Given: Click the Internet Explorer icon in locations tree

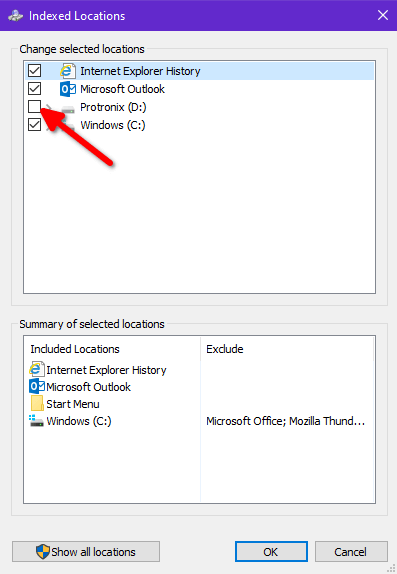Looking at the screenshot, I should (68, 71).
